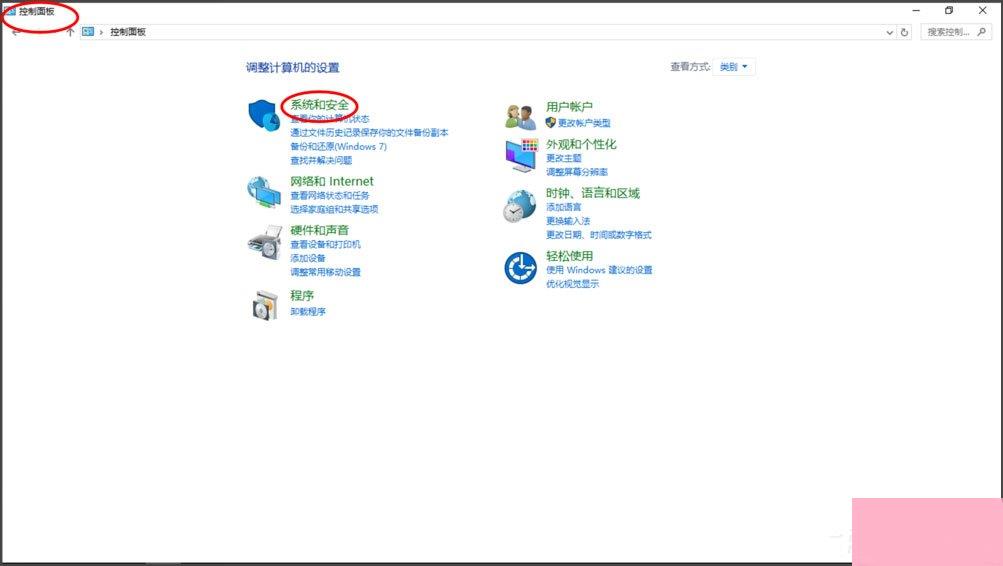
Task: Click the up arrow navigation button
Action: click(70, 32)
